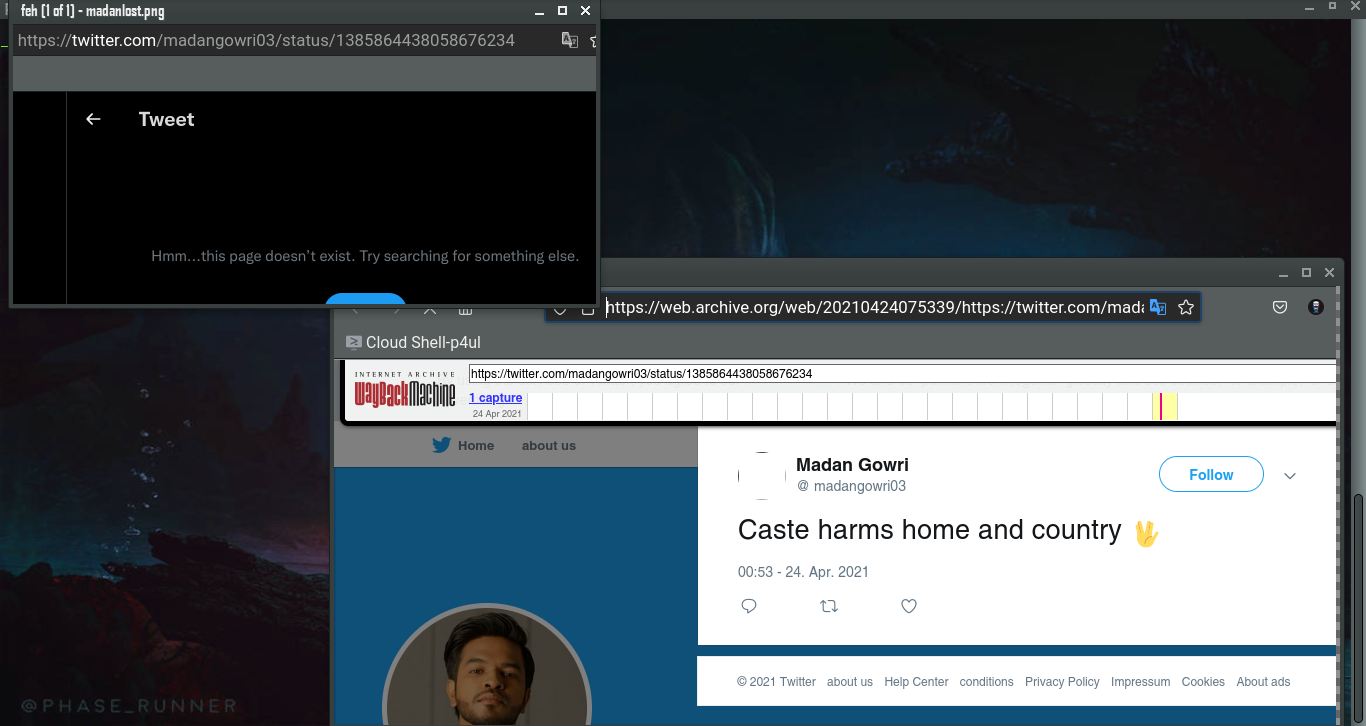Focus the browser address bar with web.archive.org URL

click(x=874, y=307)
